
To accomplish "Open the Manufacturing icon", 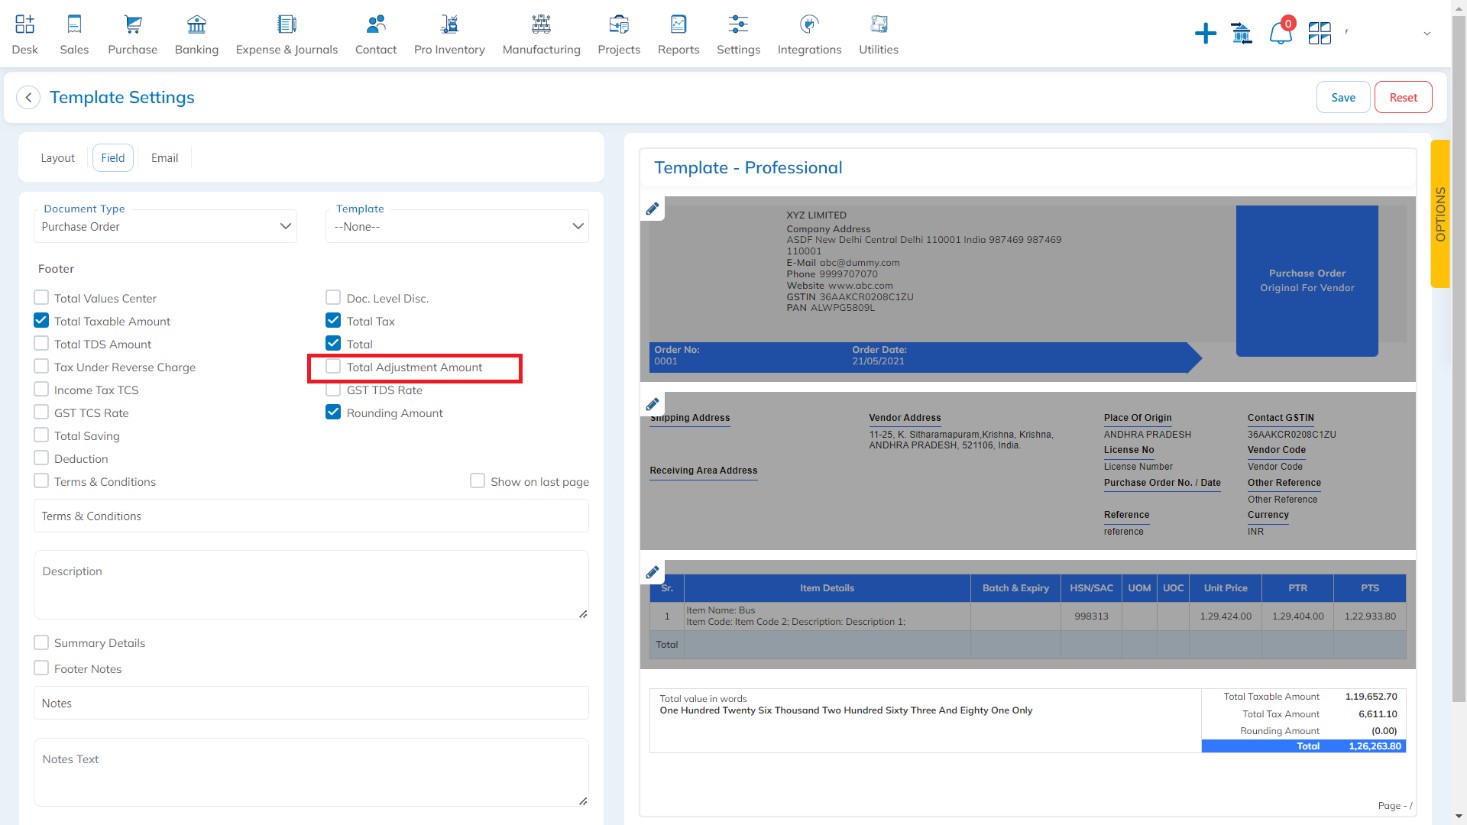I will coord(541,24).
